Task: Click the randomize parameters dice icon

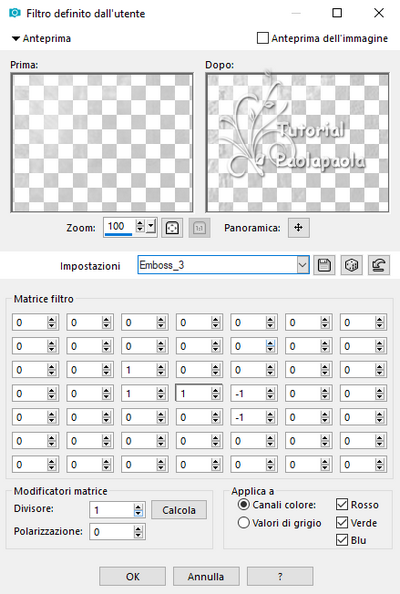Action: point(352,265)
